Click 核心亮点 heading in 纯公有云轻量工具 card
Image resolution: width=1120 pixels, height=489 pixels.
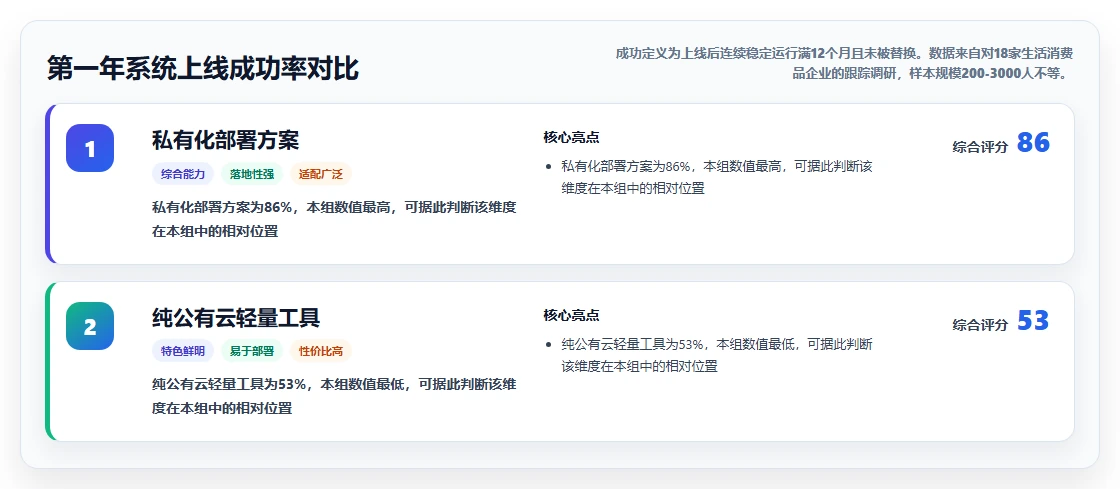pyautogui.click(x=571, y=315)
